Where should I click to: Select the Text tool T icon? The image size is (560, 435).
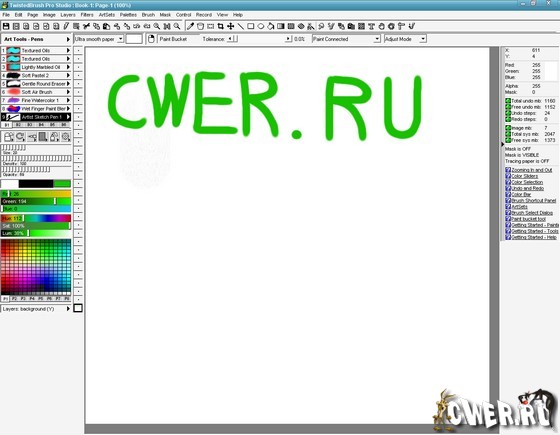click(x=371, y=26)
